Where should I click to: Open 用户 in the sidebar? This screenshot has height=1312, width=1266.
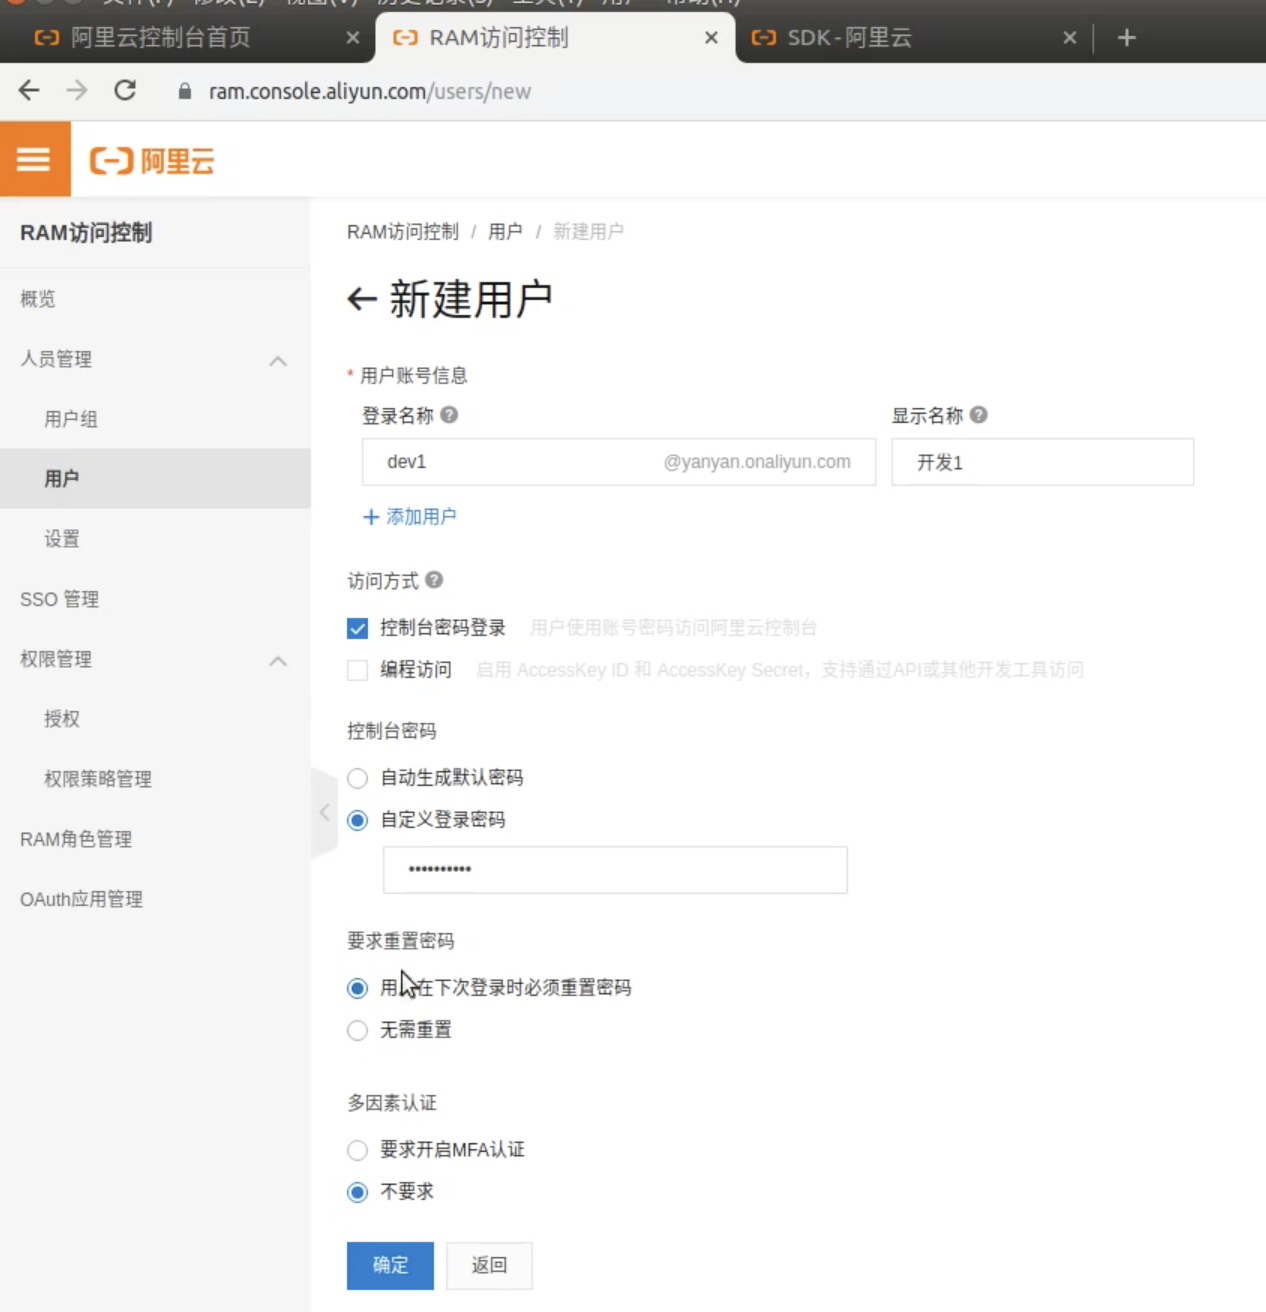point(155,479)
